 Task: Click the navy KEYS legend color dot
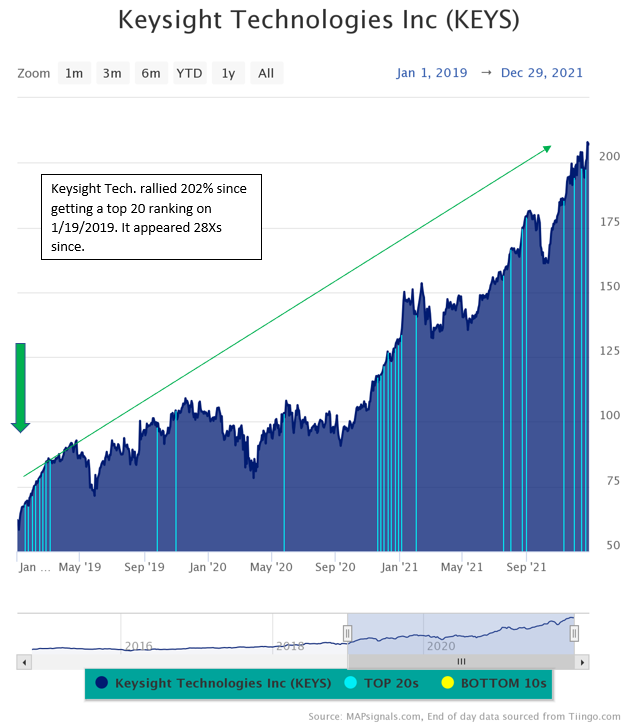(x=102, y=682)
